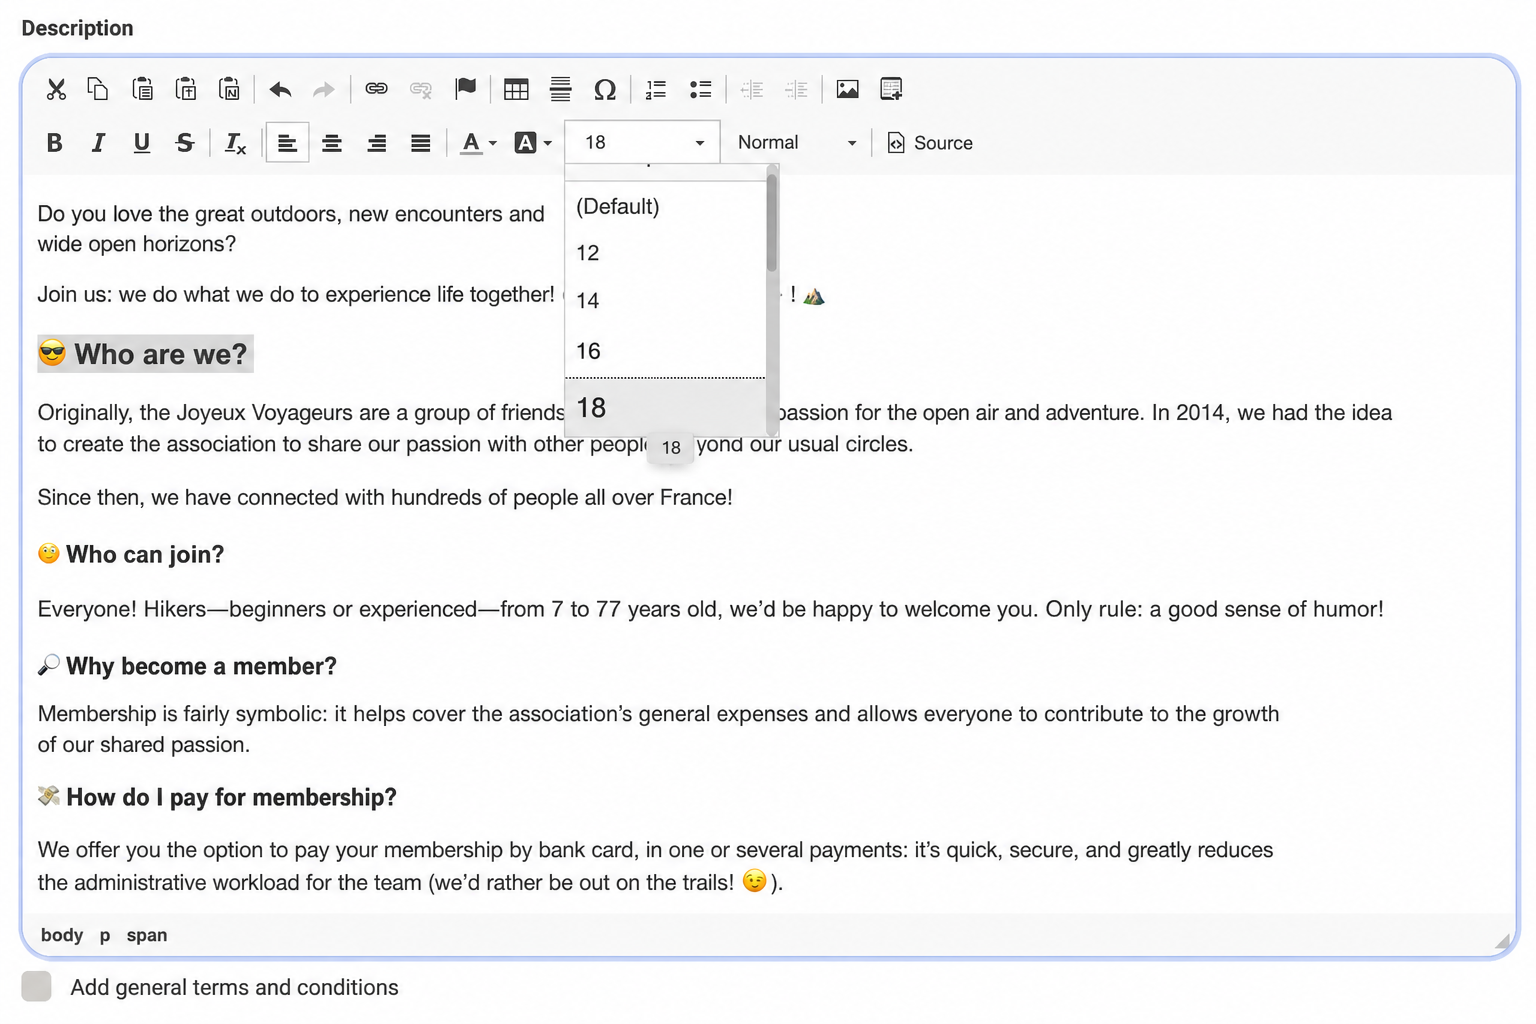Click Paste as plain text icon

coord(186,89)
